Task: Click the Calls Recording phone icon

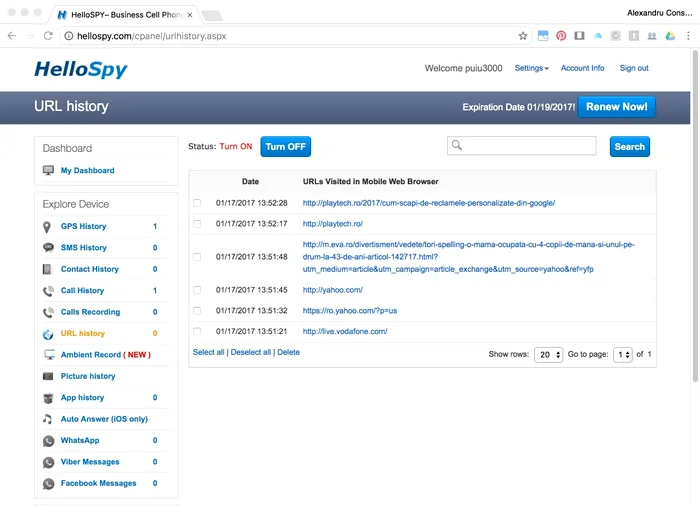Action: 48,312
